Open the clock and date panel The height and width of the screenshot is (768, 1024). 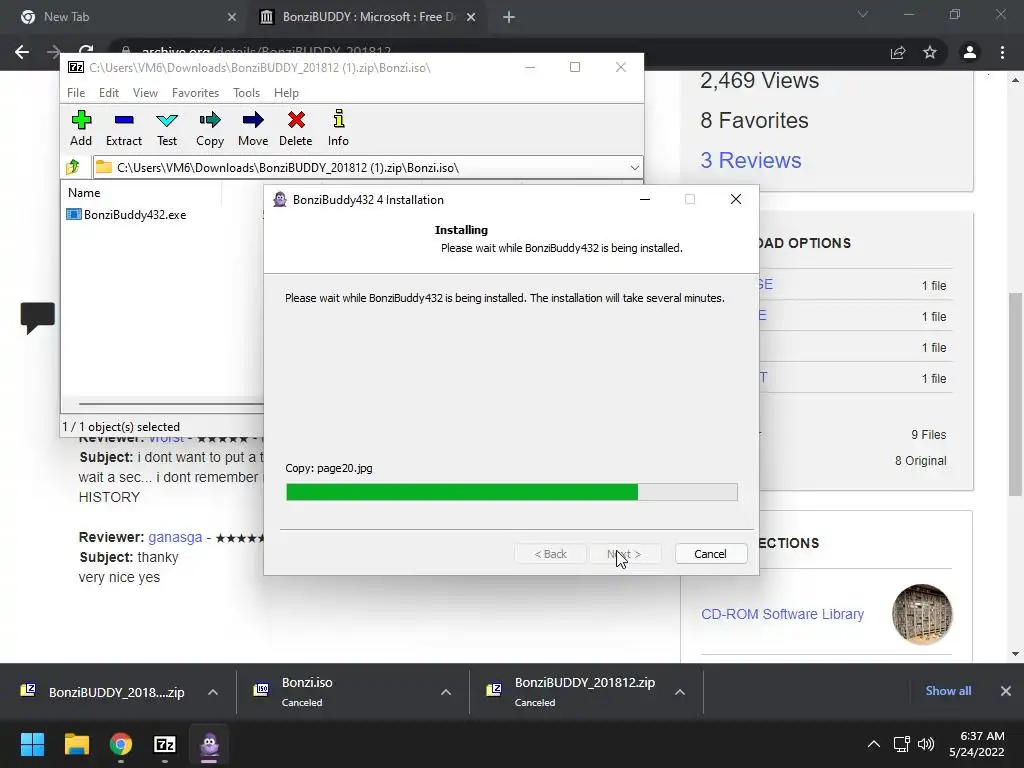tap(976, 744)
